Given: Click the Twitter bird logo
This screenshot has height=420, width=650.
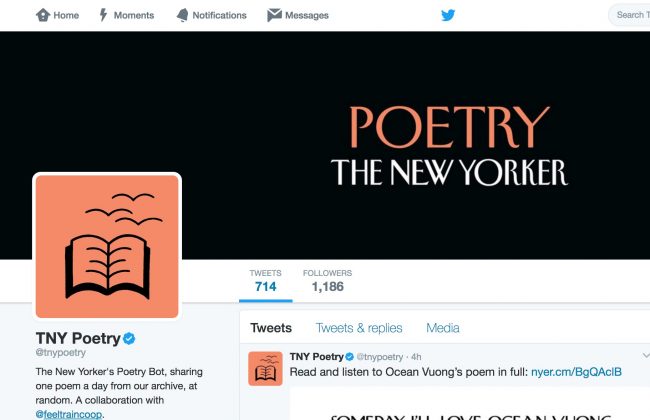Looking at the screenshot, I should click(448, 15).
